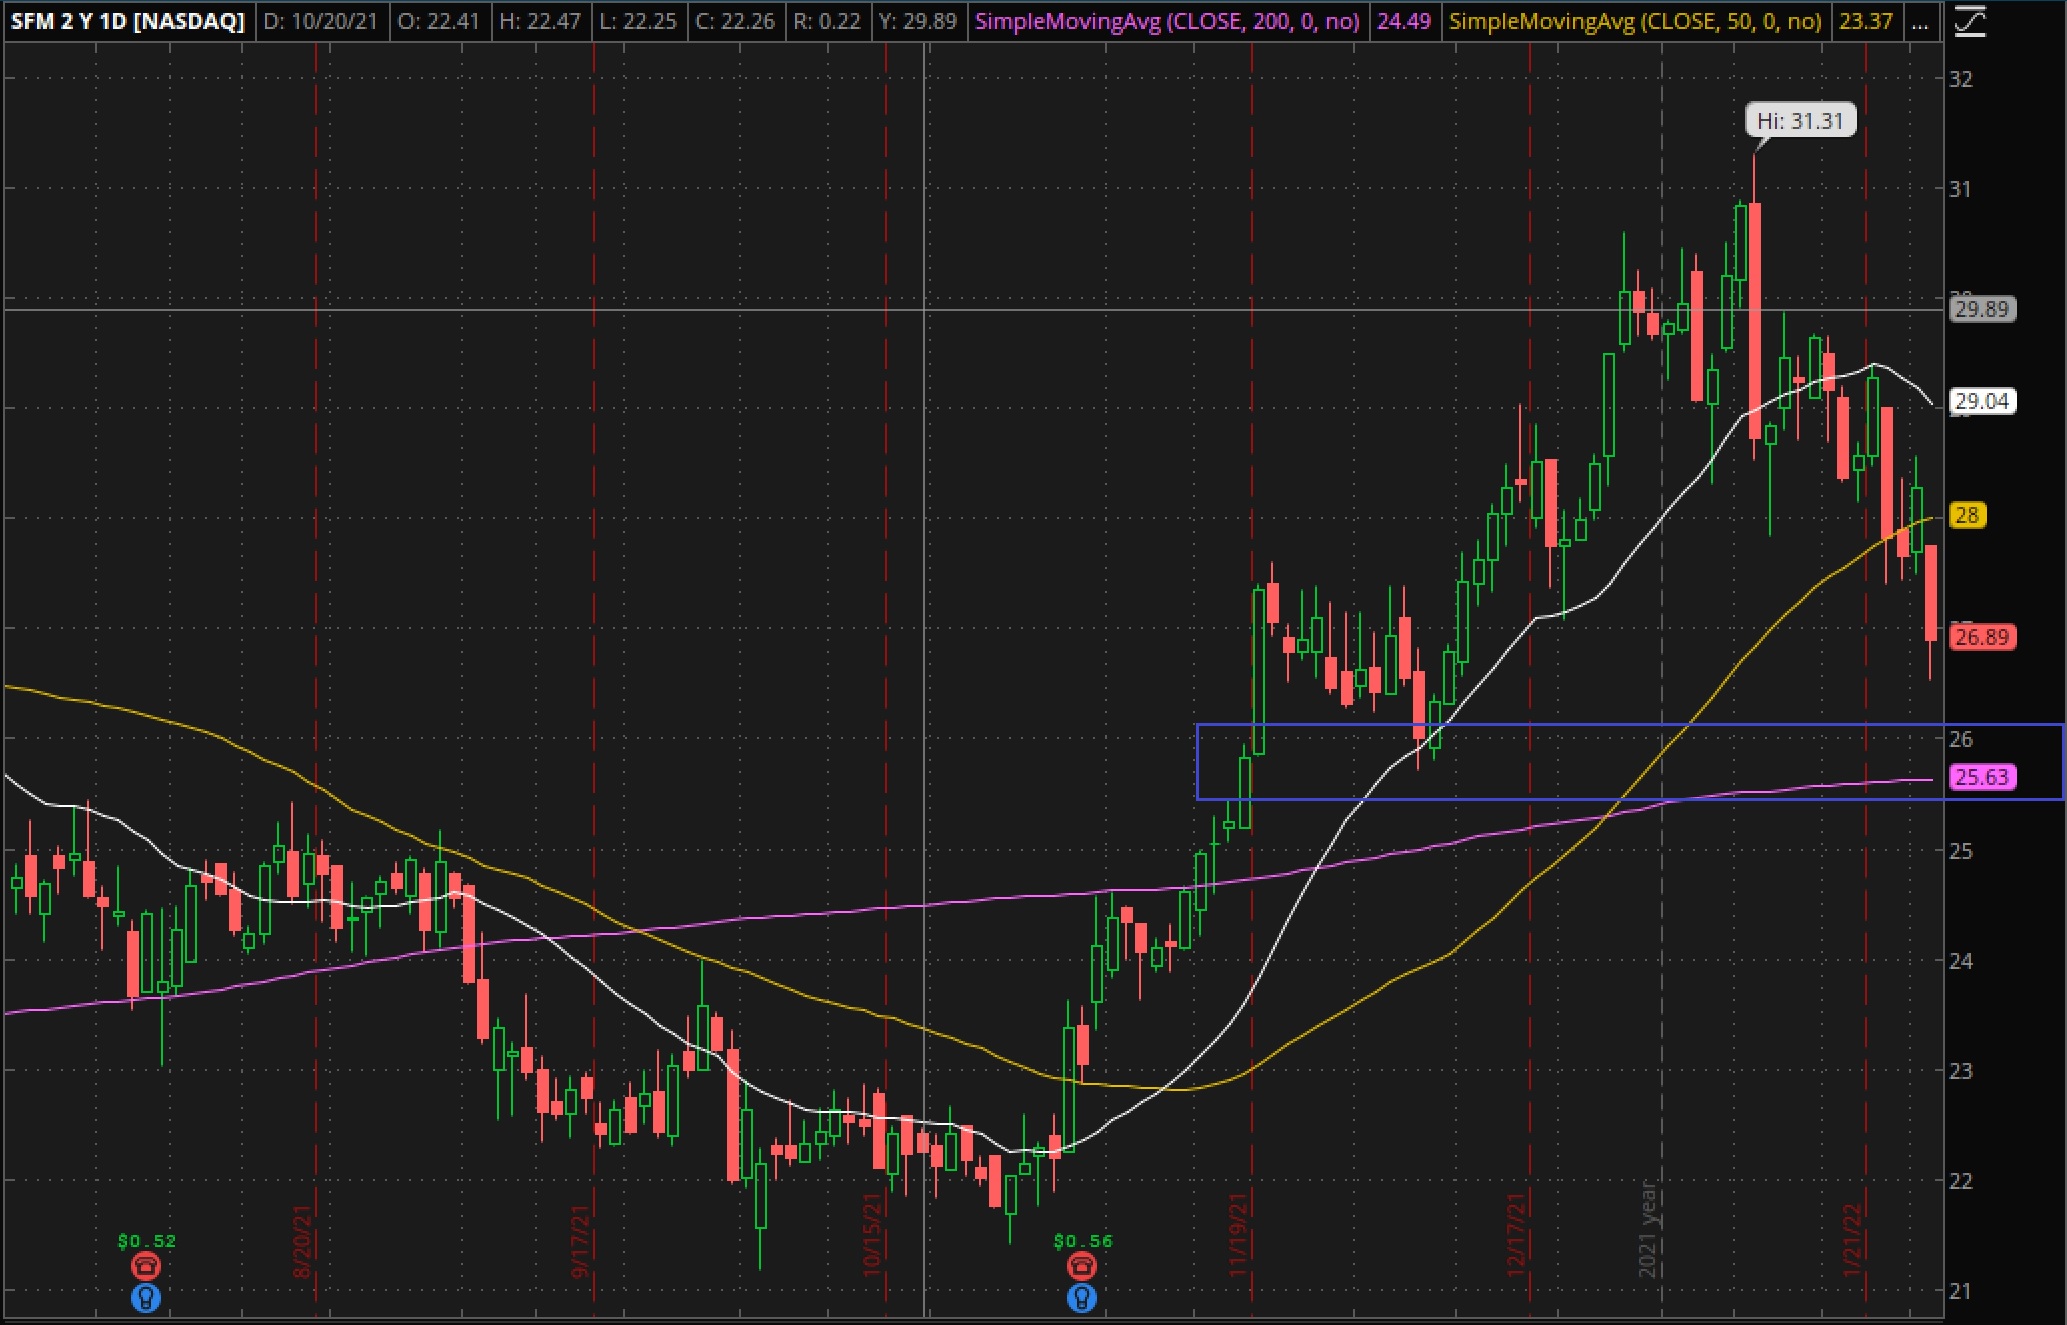Click the blue earnings lightbulb under $0.56
The height and width of the screenshot is (1325, 2067).
click(x=1082, y=1298)
